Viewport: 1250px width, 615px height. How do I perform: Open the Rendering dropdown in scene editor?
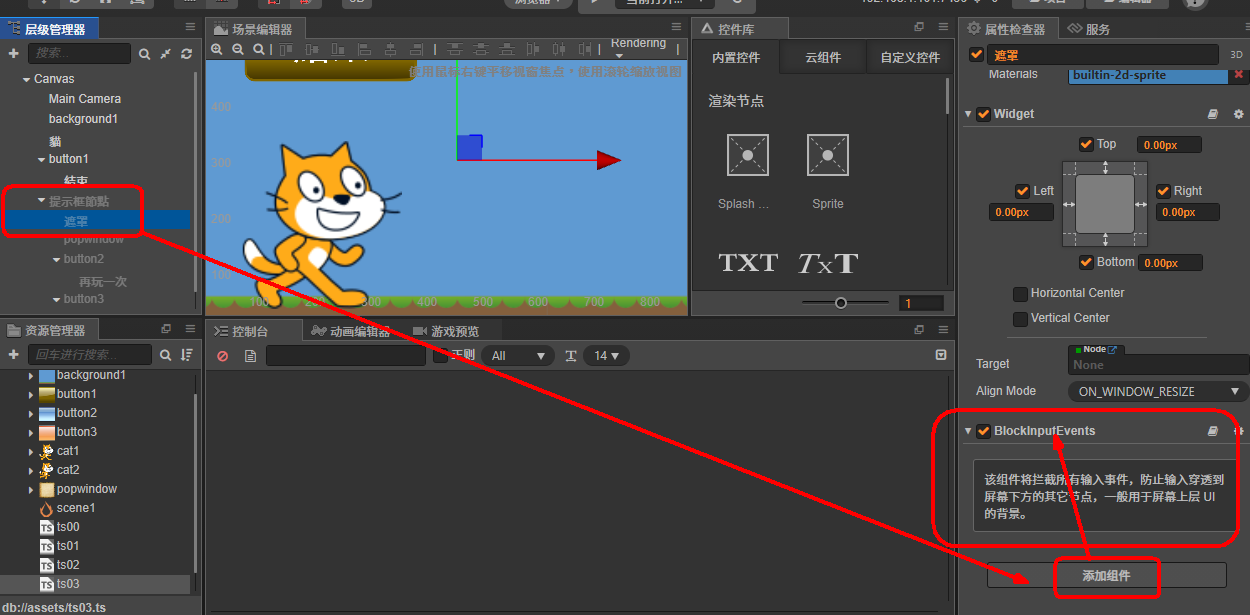tap(639, 48)
